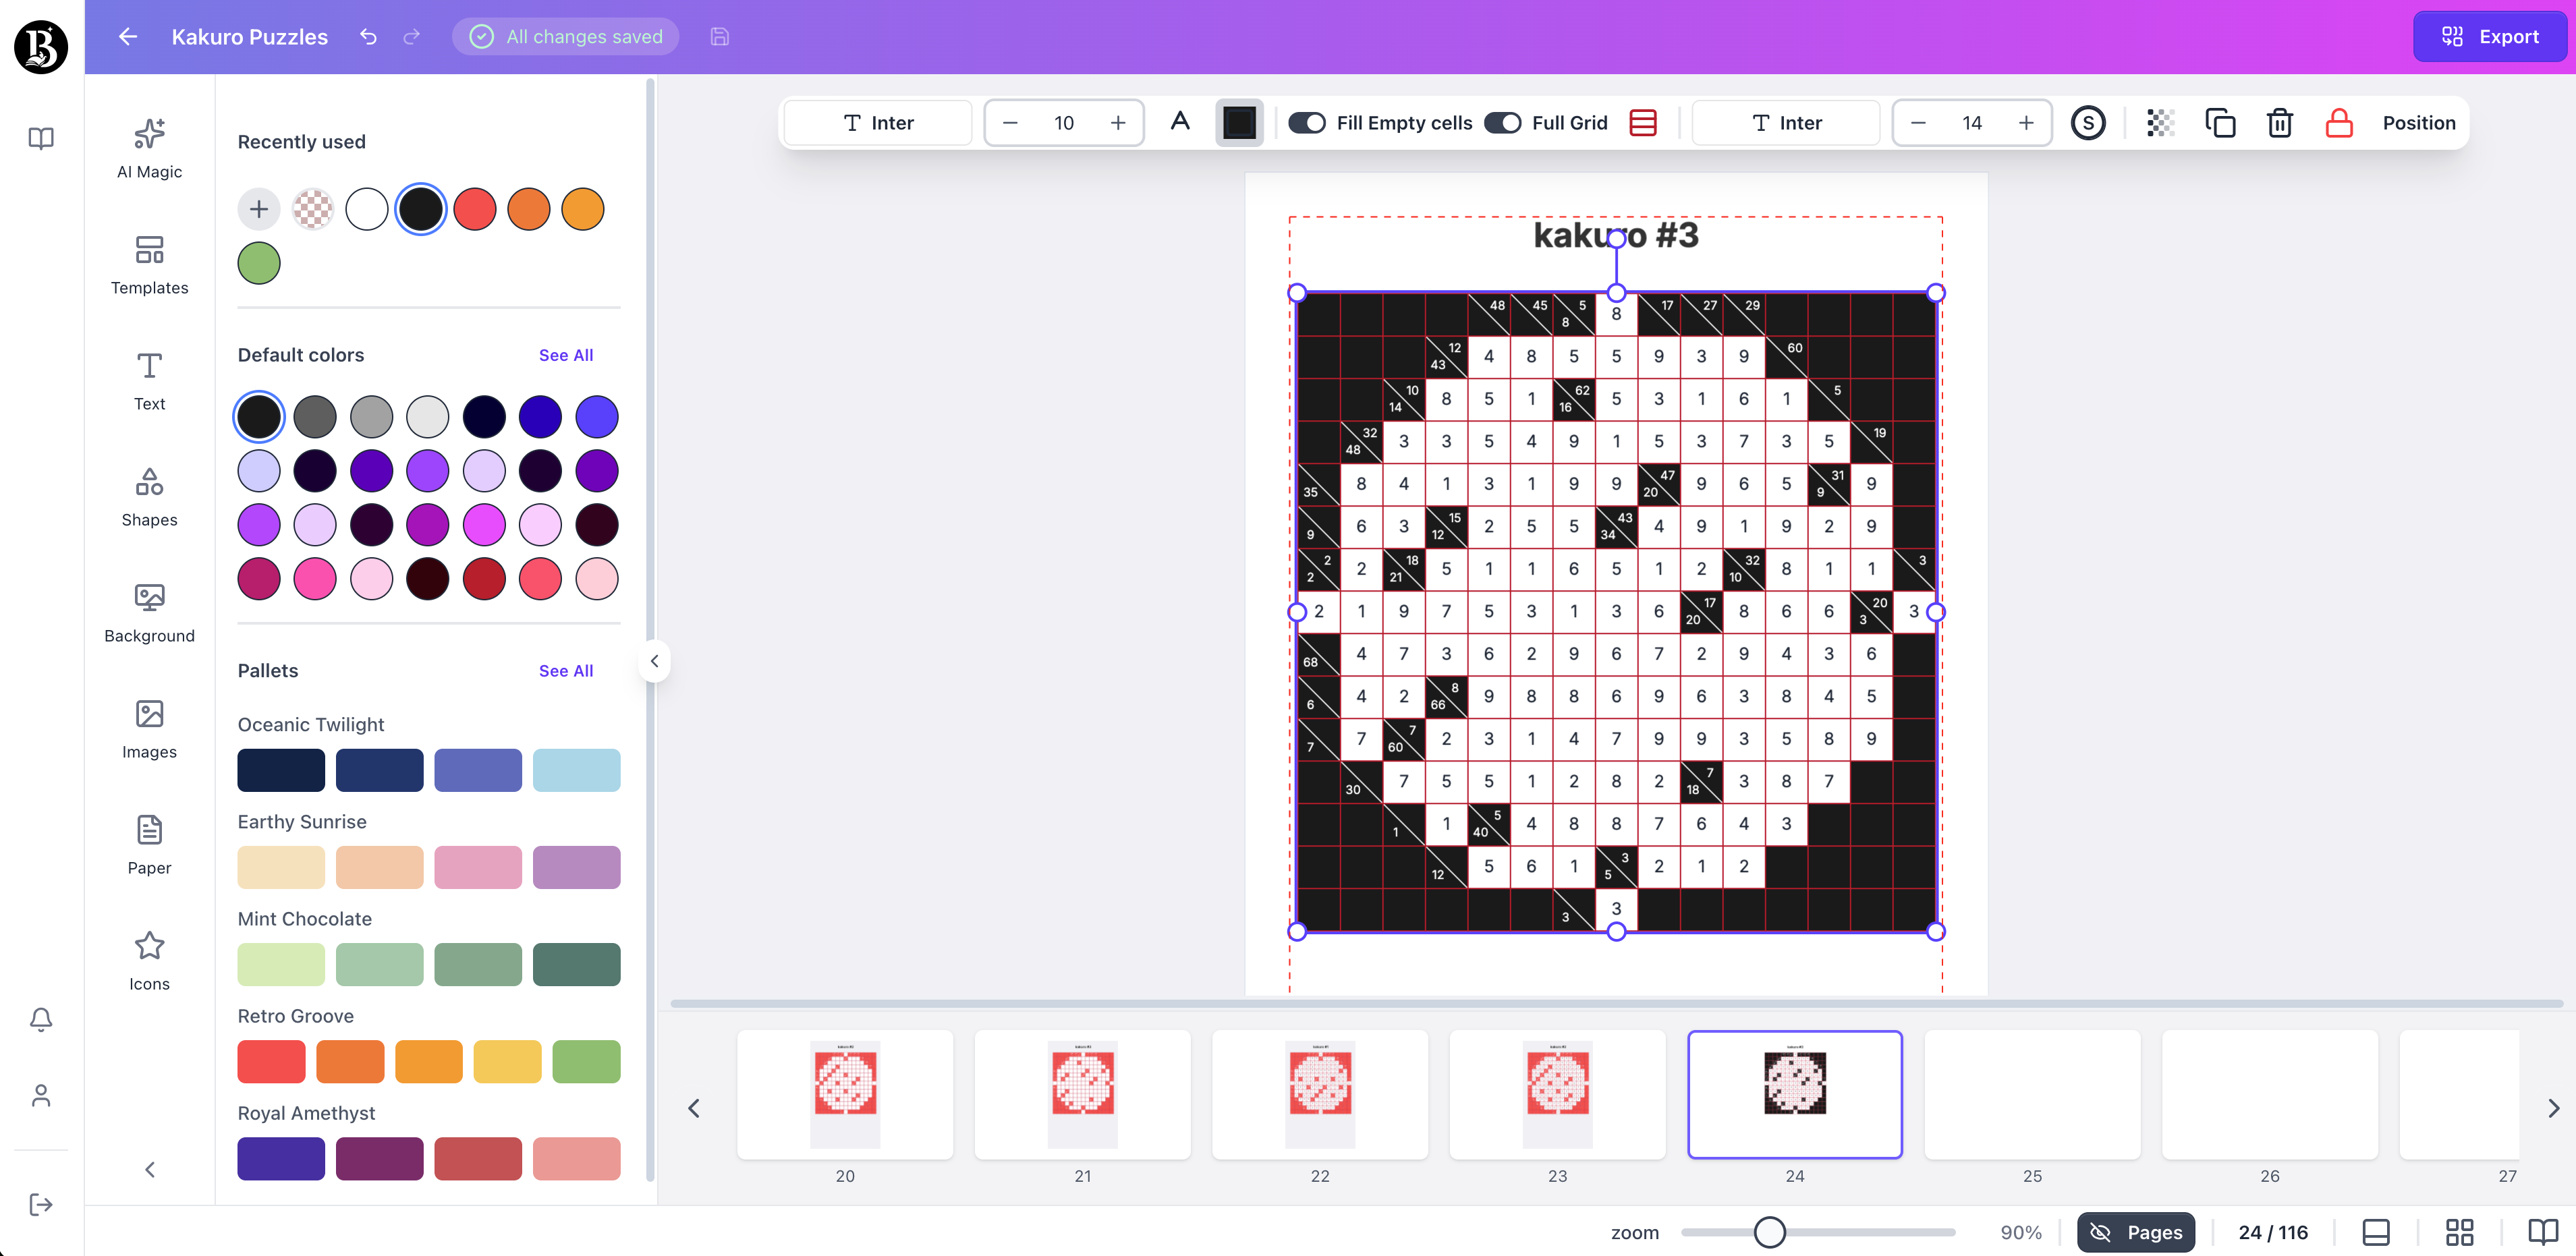Open the Templates panel
2576x1256 pixels.
pos(148,264)
